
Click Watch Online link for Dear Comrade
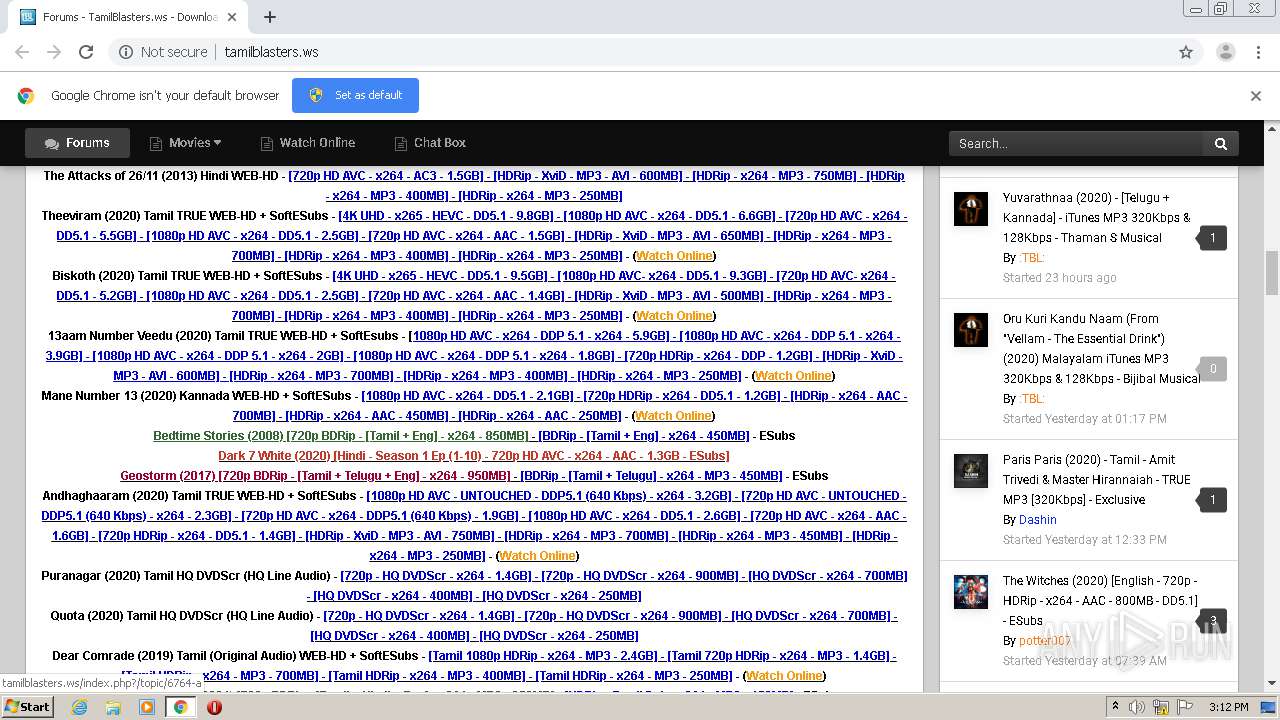coord(785,676)
